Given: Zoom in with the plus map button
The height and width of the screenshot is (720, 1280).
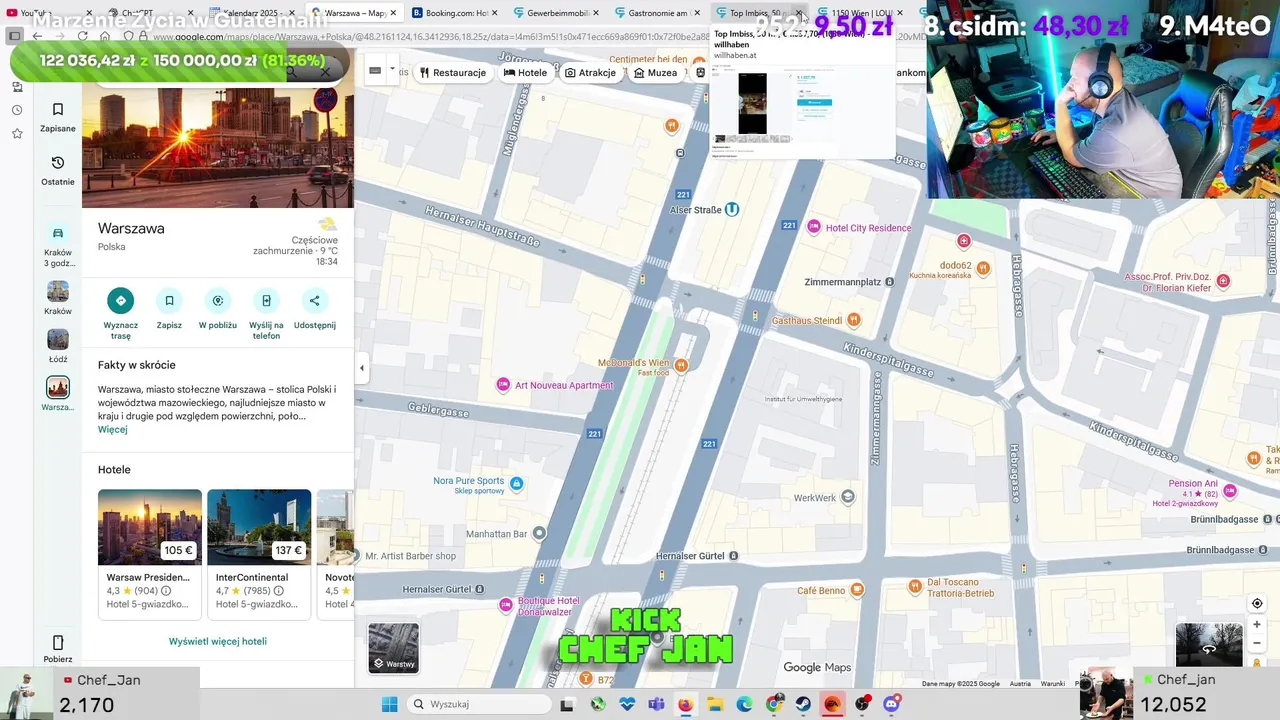Looking at the screenshot, I should pos(1257,624).
